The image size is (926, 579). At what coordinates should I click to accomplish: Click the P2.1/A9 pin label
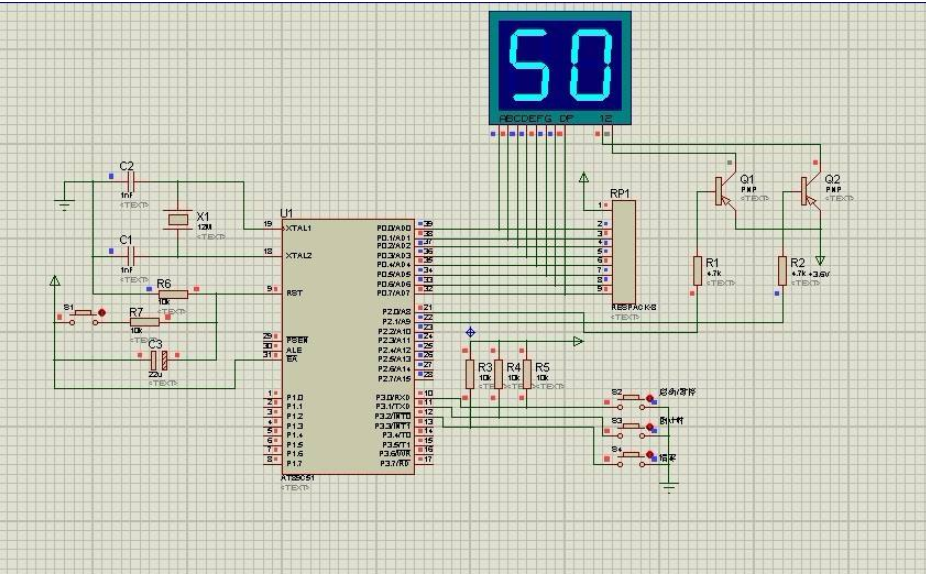point(396,321)
